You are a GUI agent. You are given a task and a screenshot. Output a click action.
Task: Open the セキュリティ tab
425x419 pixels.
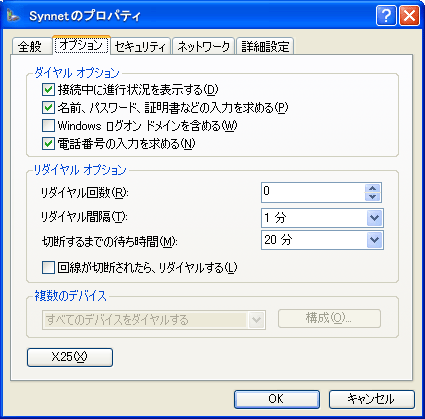pos(140,46)
